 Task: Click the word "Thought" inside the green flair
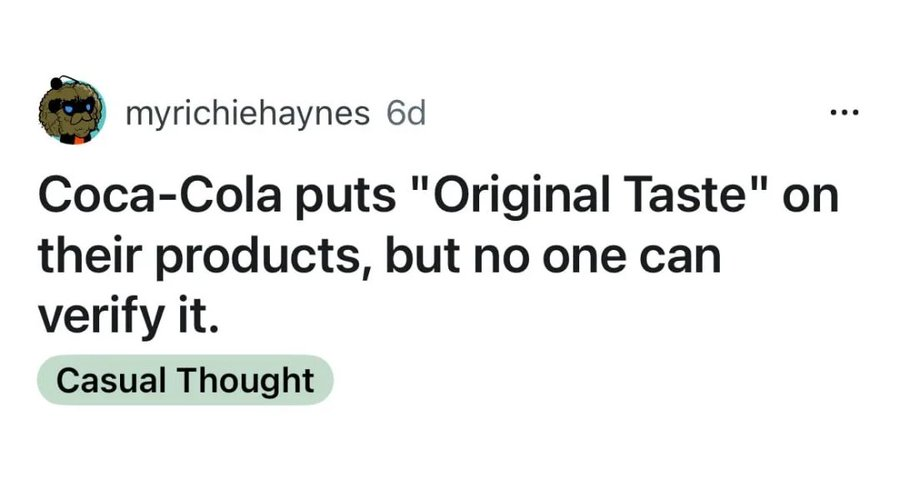coord(245,380)
